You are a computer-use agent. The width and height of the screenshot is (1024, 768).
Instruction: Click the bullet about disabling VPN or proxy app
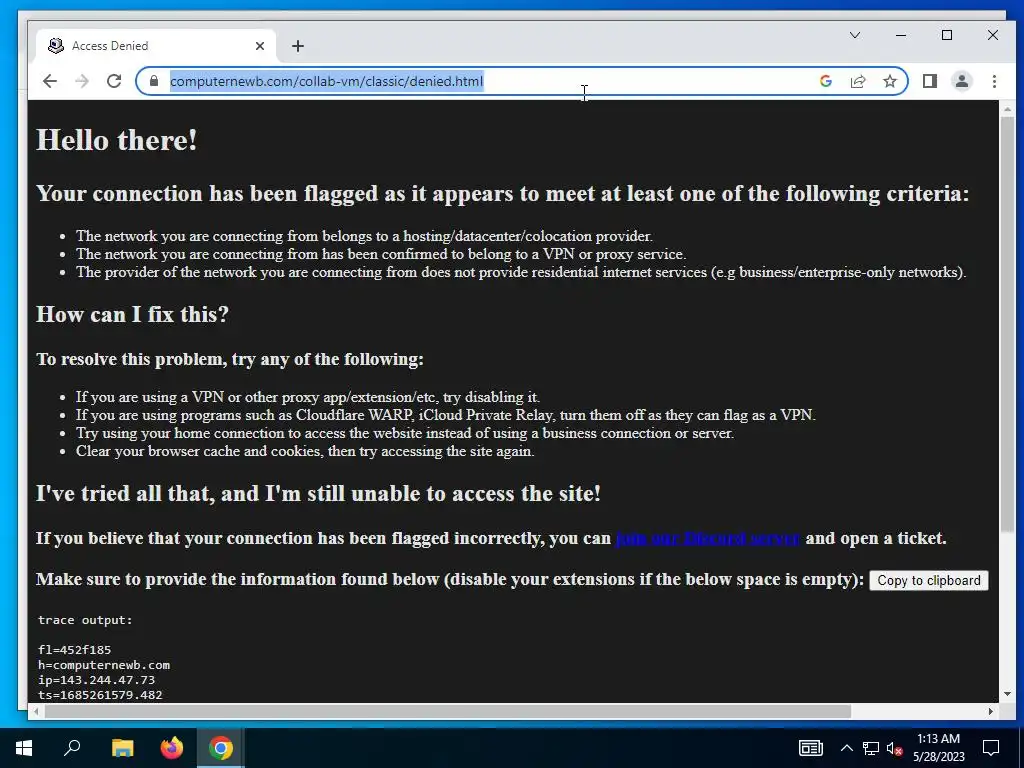tap(308, 397)
